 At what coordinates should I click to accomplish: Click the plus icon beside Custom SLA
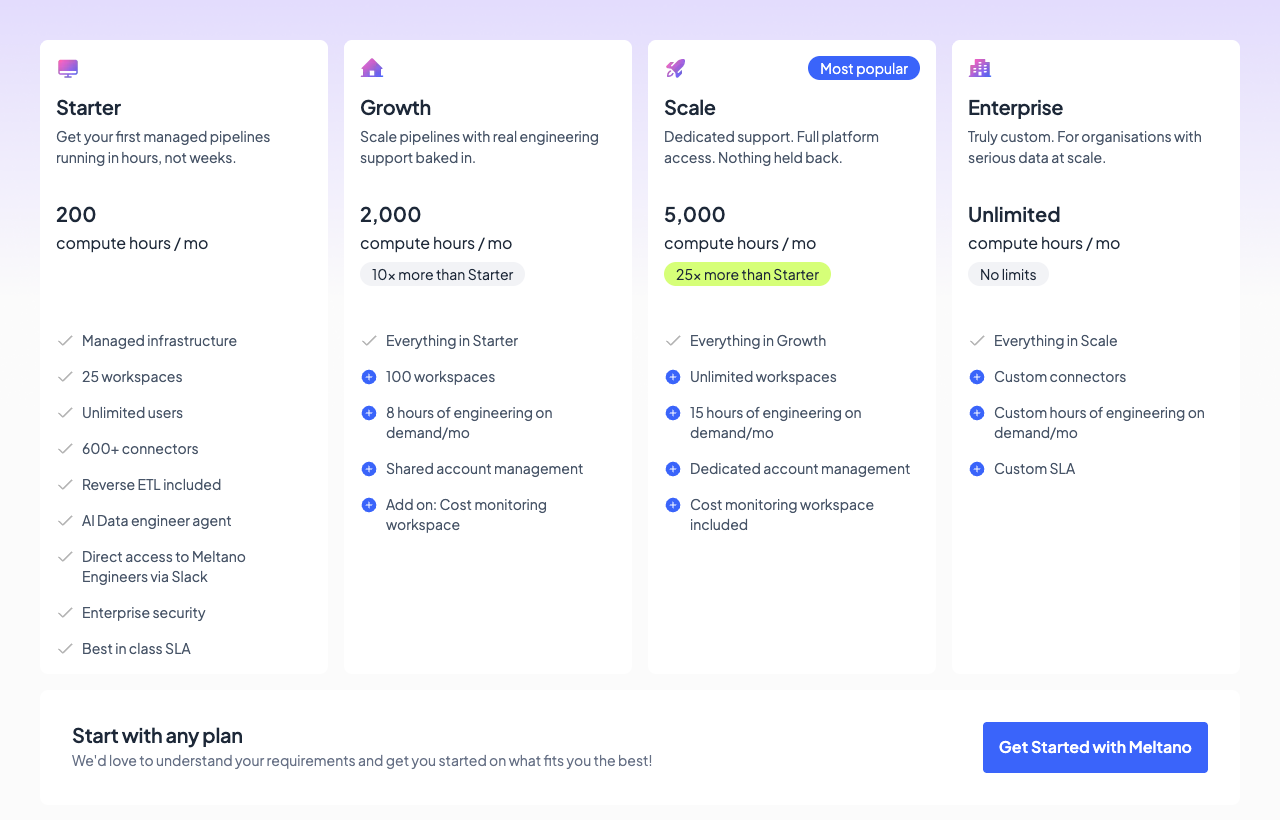click(977, 469)
